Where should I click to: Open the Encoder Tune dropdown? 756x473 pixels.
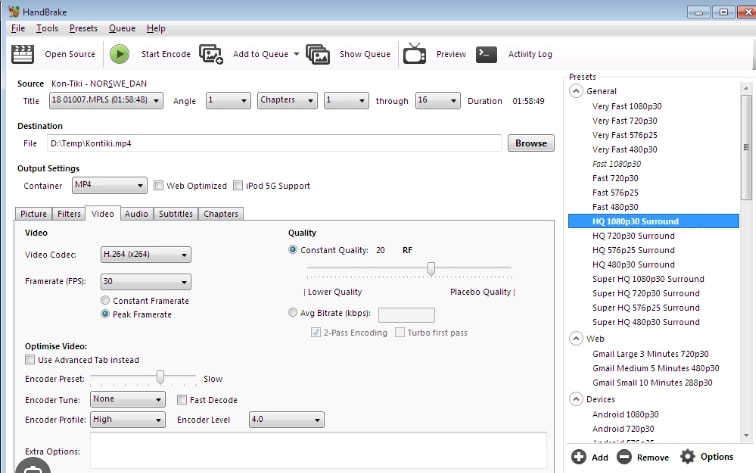tap(128, 399)
